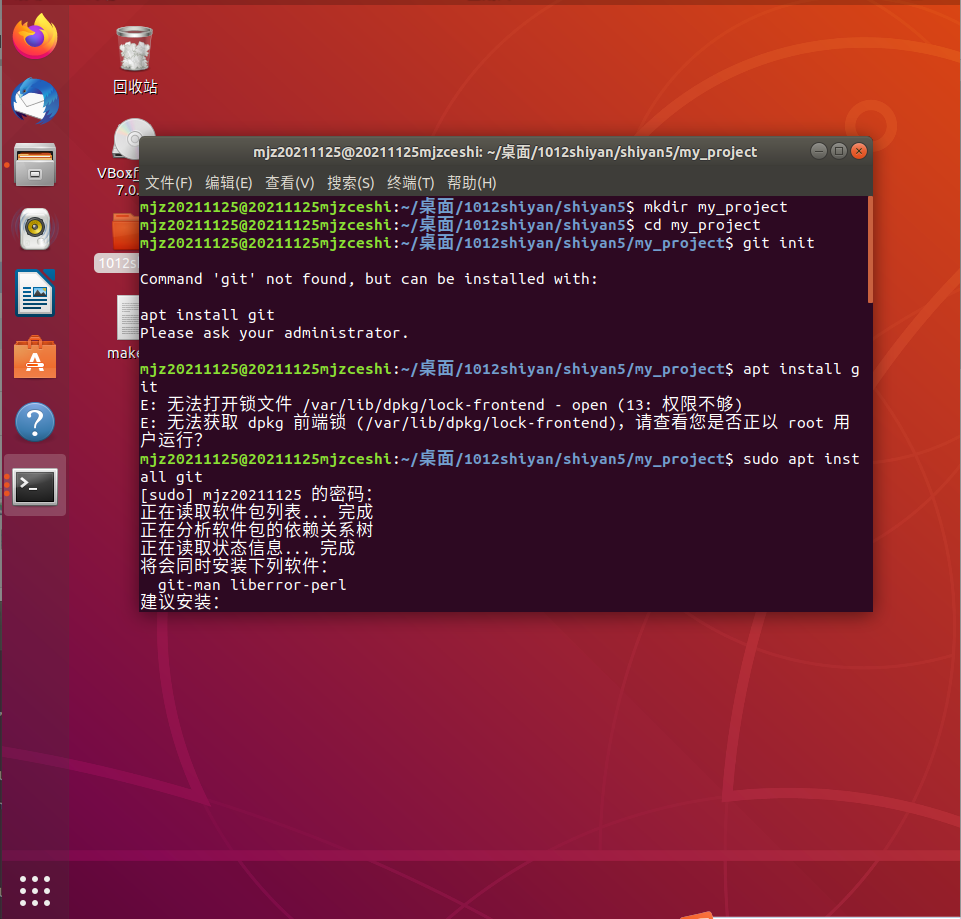Open the 查看(V) menu

tap(289, 183)
